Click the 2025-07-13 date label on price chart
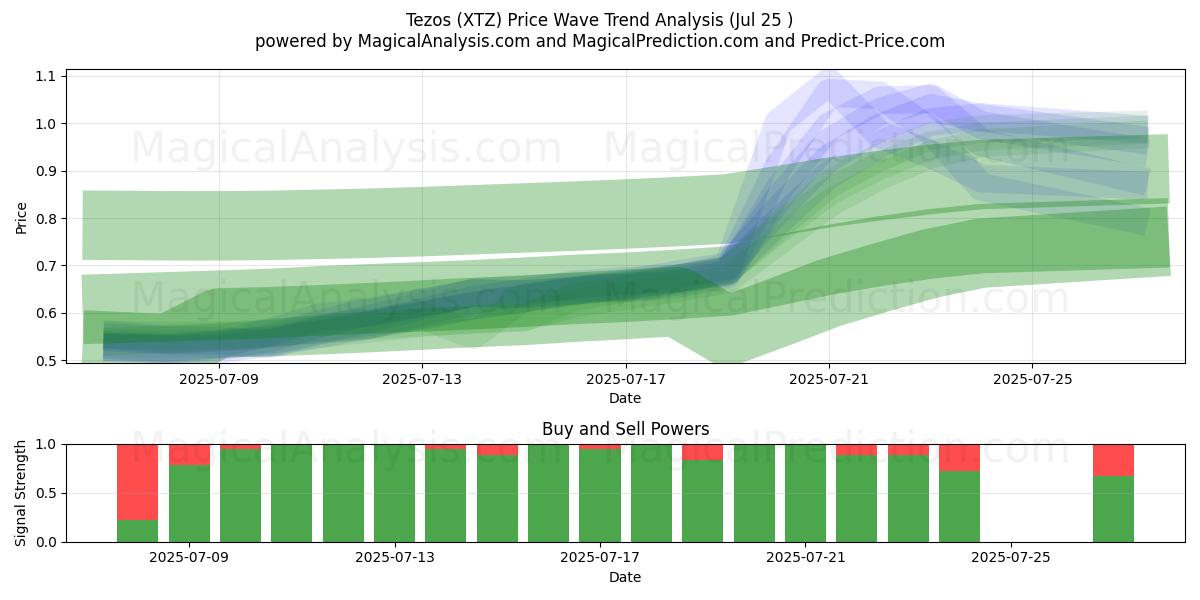Viewport: 1200px width, 600px height. click(x=422, y=379)
